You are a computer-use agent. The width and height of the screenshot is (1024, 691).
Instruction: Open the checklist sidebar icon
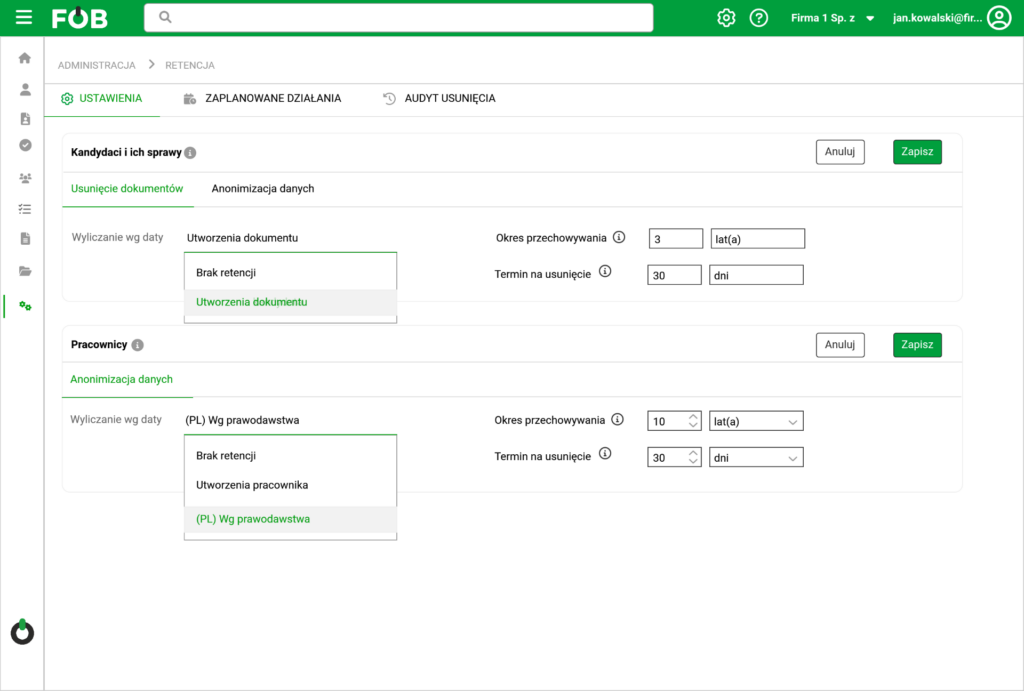click(x=25, y=209)
